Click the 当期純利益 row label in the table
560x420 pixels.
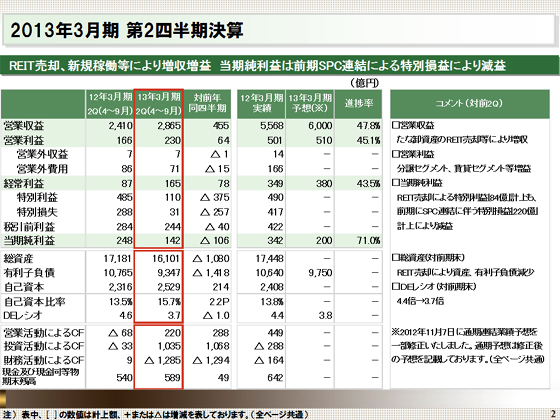click(29, 240)
